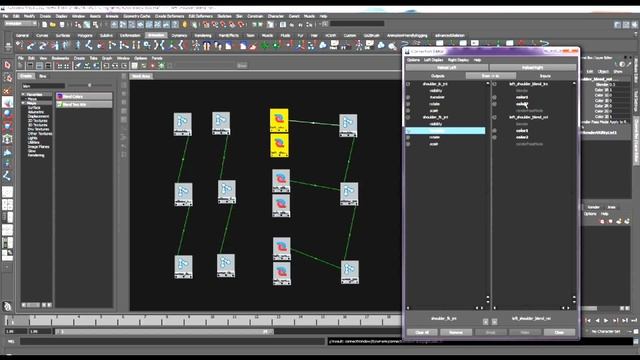Image resolution: width=640 pixels, height=360 pixels.
Task: Click the Input Connections icon in Hypershade toolbar
Action: coord(106,65)
